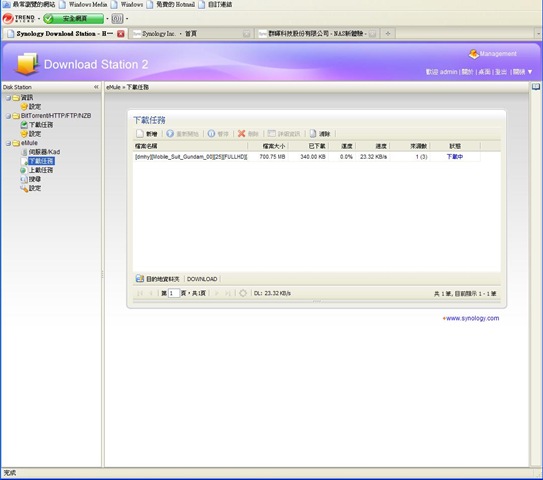Sort by 狀態 column header

[455, 146]
